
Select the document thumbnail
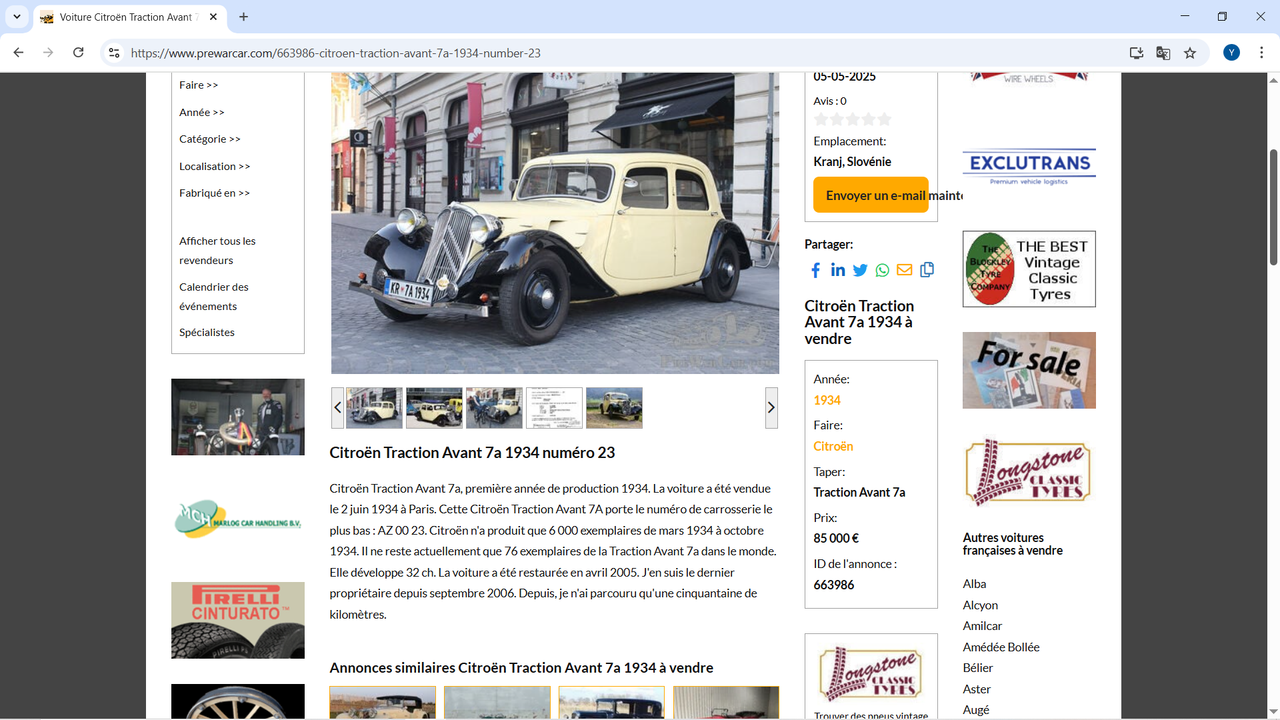click(x=554, y=408)
